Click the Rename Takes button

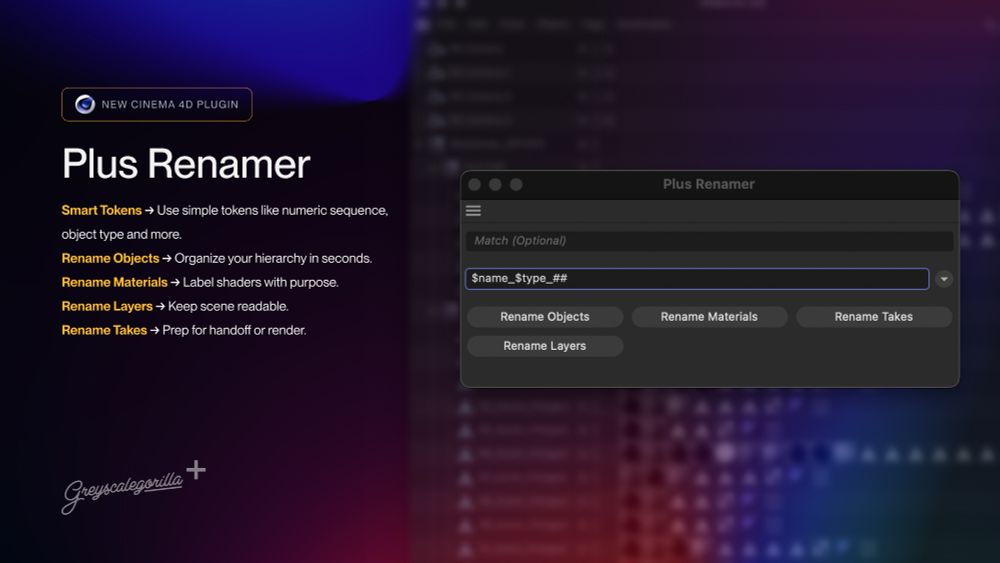coord(874,317)
